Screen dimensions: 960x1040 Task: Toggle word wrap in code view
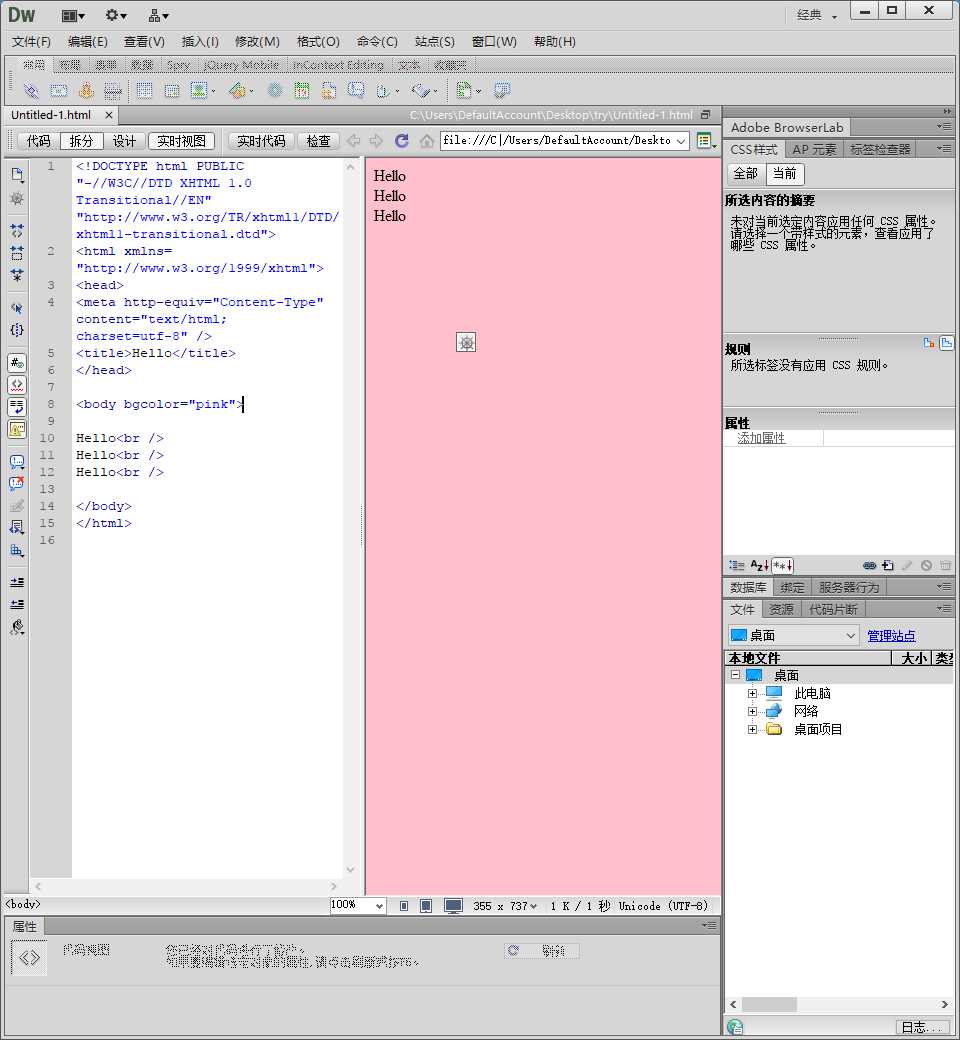tap(17, 407)
